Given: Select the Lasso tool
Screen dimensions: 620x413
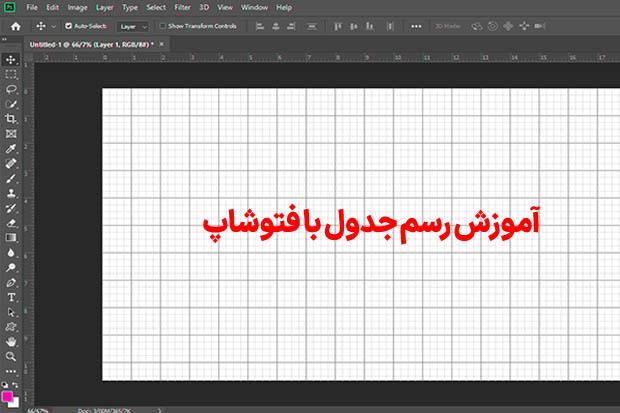Looking at the screenshot, I should point(11,89).
